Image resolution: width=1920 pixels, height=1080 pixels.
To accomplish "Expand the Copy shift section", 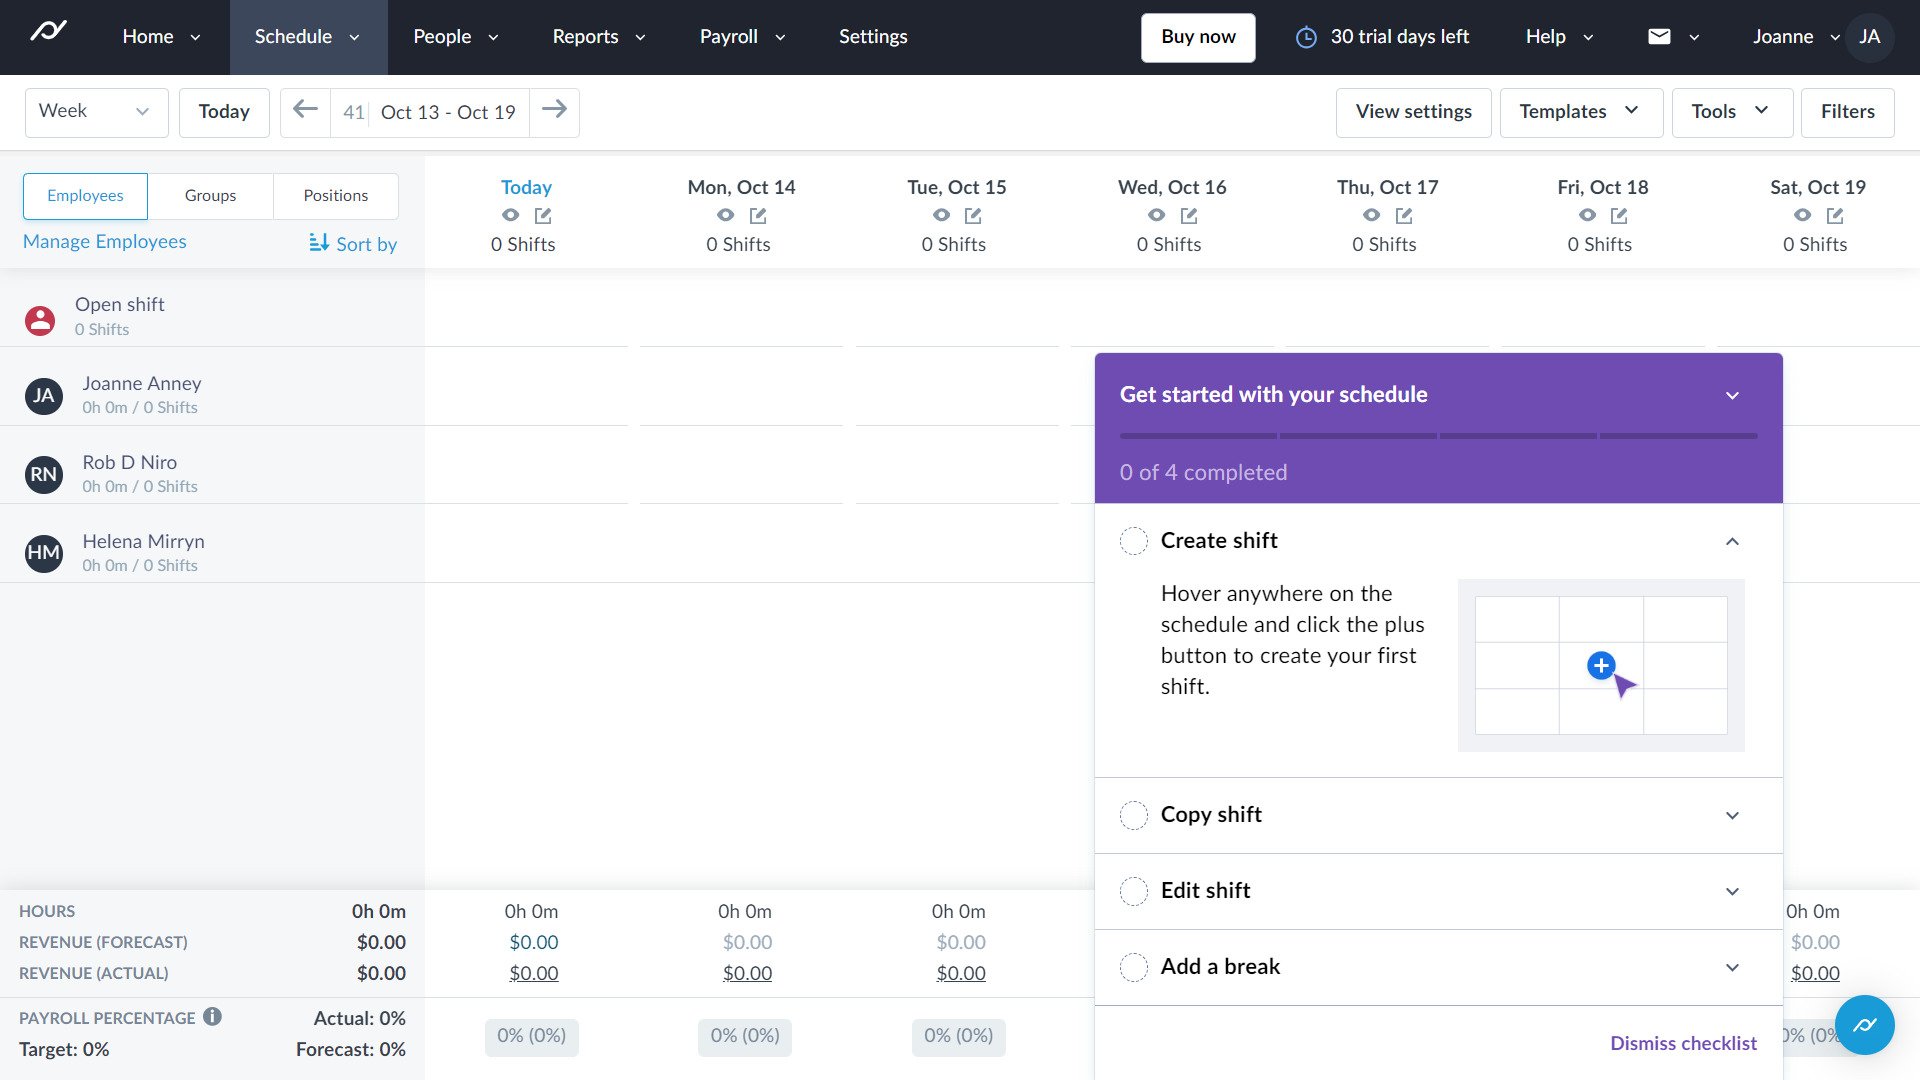I will point(1733,815).
